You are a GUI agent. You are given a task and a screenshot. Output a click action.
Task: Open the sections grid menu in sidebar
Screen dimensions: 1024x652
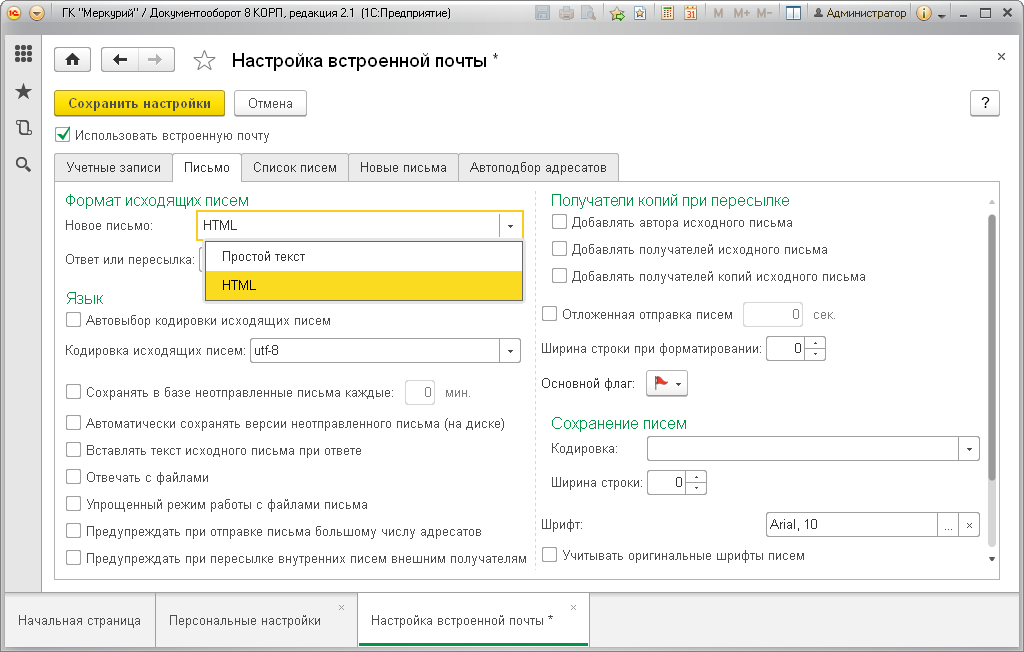(x=24, y=54)
